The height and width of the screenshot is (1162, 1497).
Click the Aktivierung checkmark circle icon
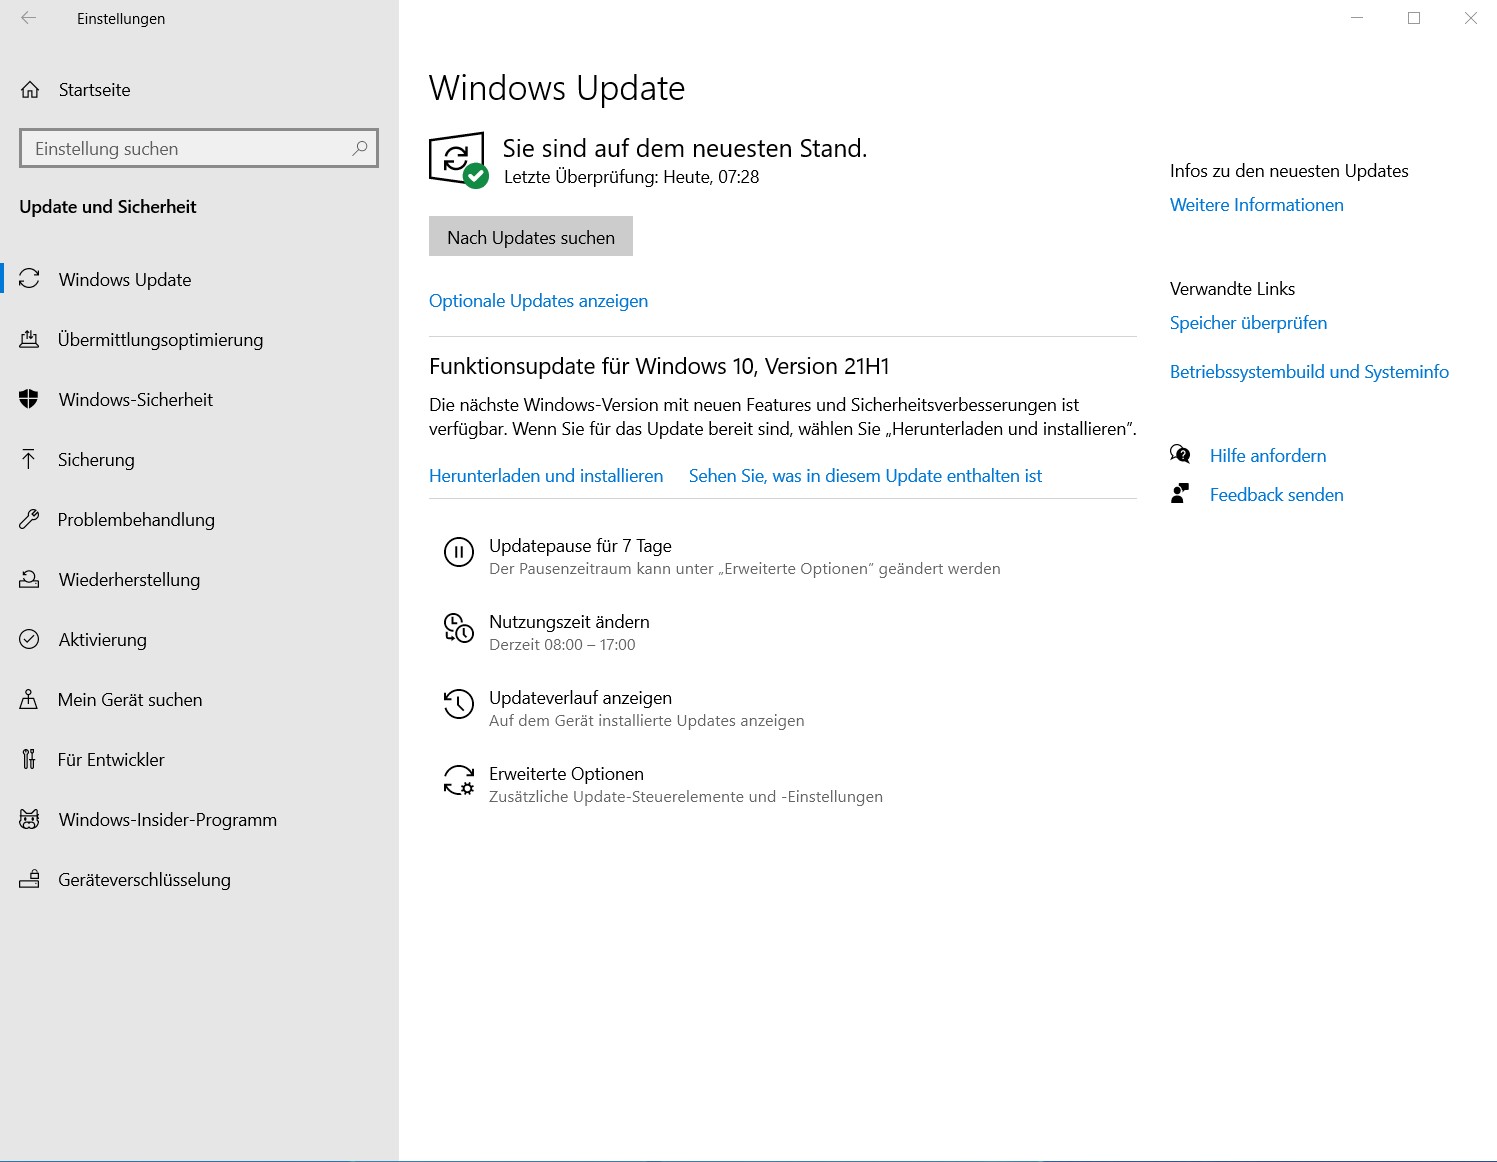click(x=30, y=639)
